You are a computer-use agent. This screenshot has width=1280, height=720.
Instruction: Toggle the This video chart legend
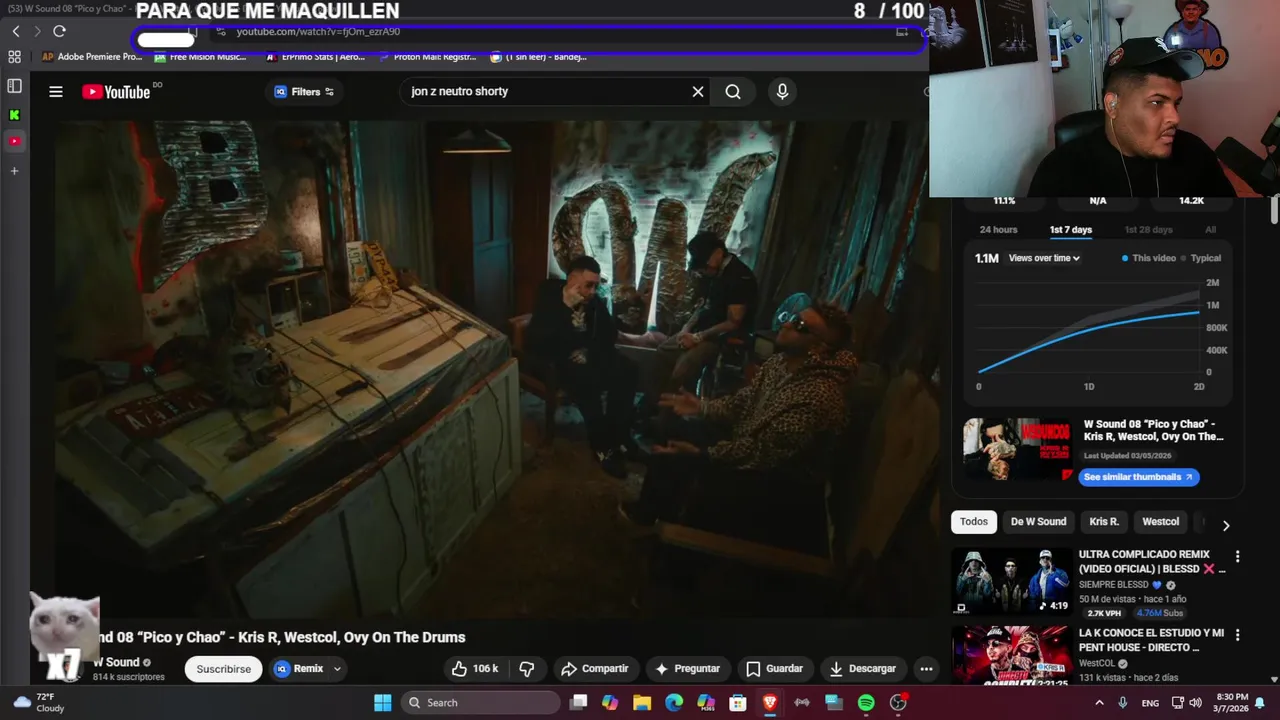[1149, 258]
